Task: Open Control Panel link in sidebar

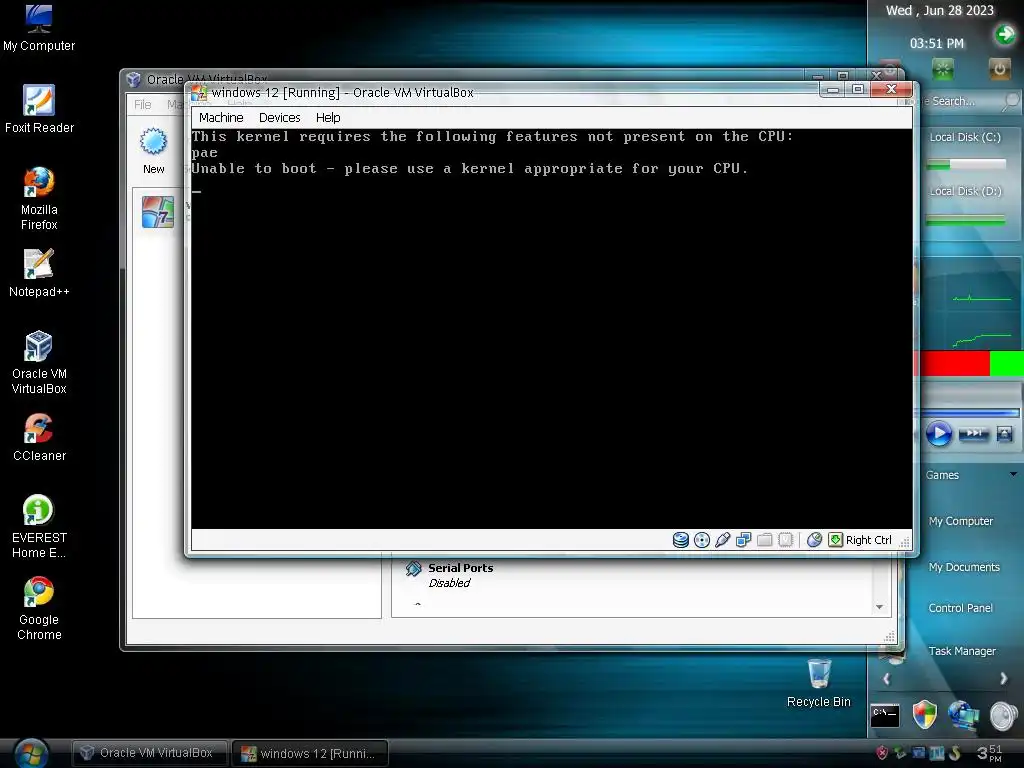Action: [x=960, y=608]
